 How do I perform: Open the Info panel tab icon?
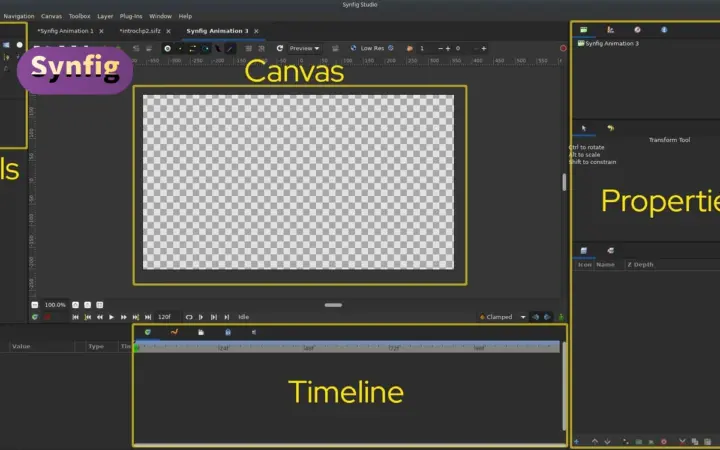tap(664, 30)
